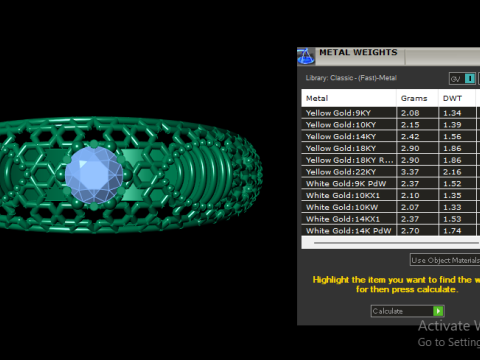This screenshot has width=480, height=360.
Task: Click the 1.74 DWT value
Action: coord(452,231)
